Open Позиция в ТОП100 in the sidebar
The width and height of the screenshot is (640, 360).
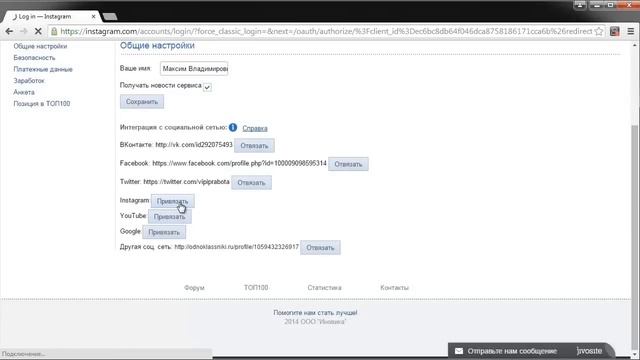point(42,103)
